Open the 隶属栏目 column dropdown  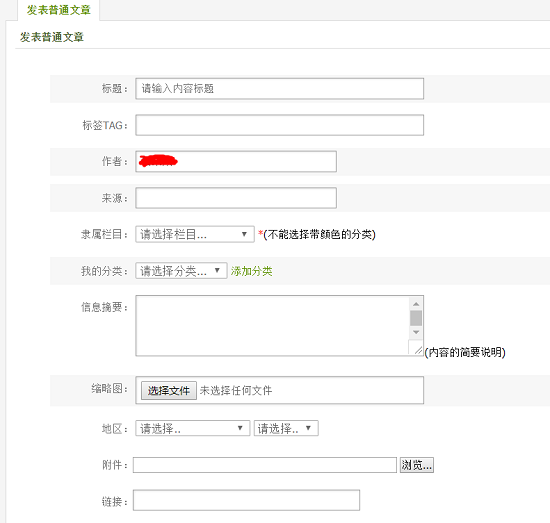point(195,234)
